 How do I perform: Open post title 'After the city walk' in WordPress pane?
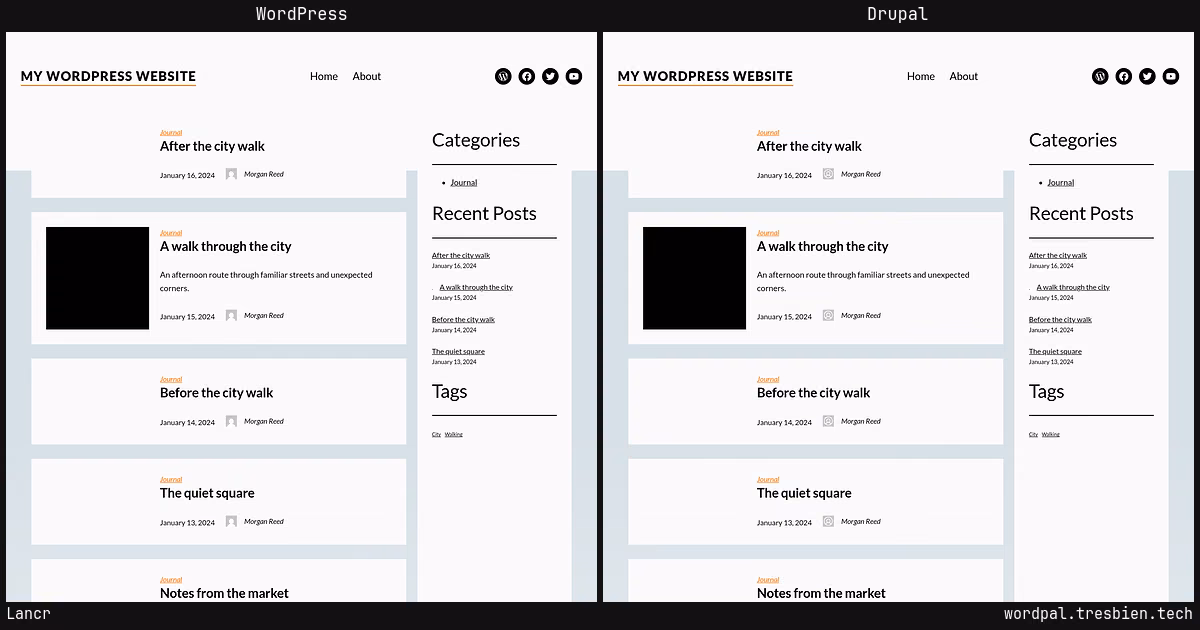(212, 146)
